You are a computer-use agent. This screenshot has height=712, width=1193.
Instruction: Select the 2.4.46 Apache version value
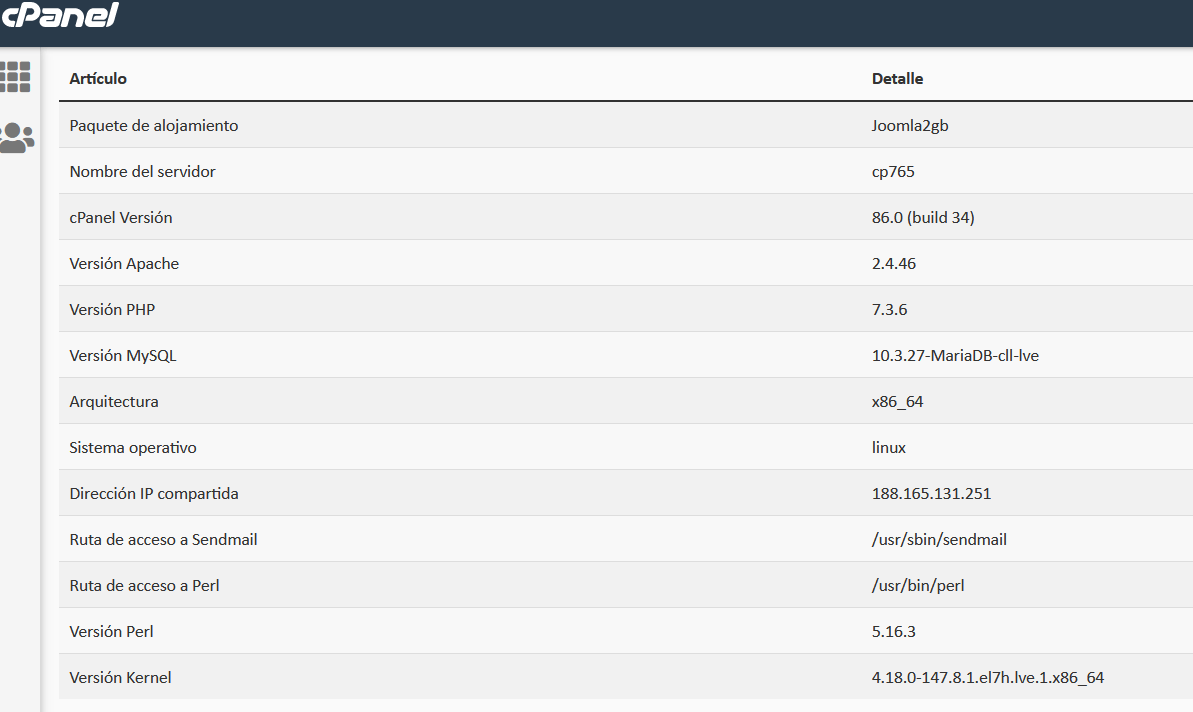(894, 264)
